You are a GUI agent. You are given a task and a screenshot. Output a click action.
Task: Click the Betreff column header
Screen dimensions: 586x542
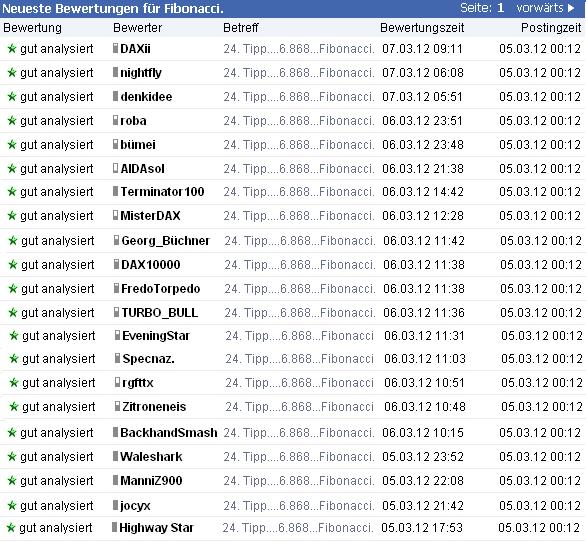pyautogui.click(x=241, y=28)
